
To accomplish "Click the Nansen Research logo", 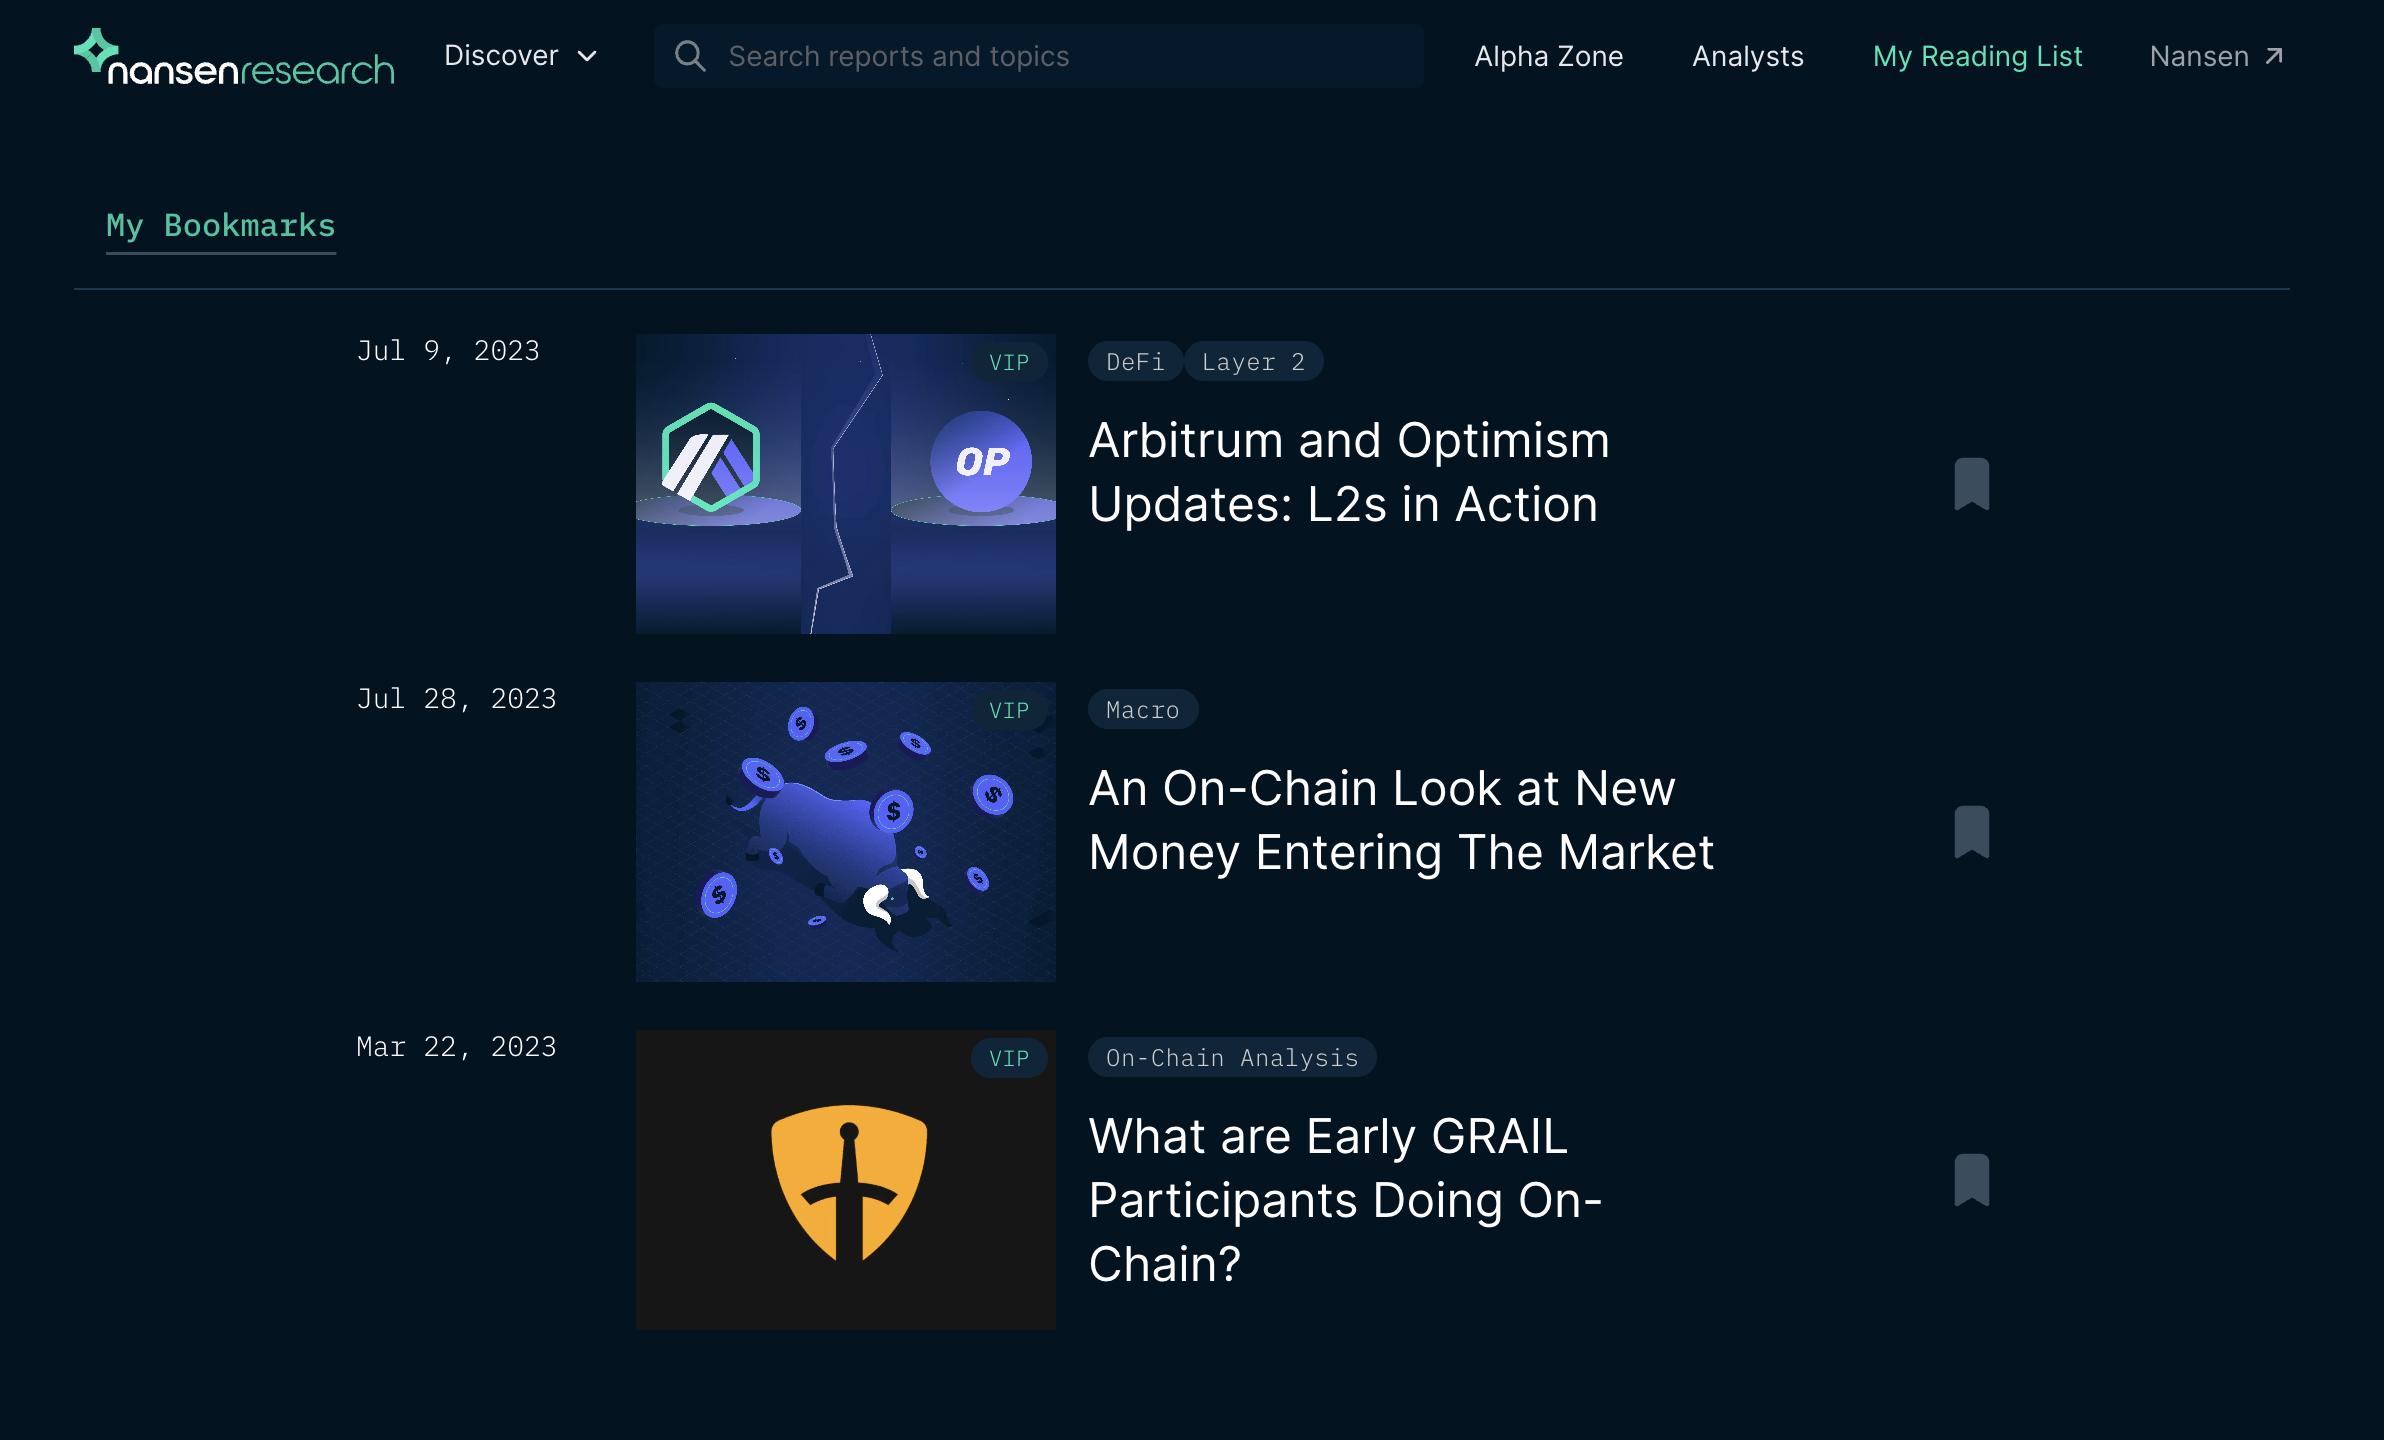I will click(234, 58).
